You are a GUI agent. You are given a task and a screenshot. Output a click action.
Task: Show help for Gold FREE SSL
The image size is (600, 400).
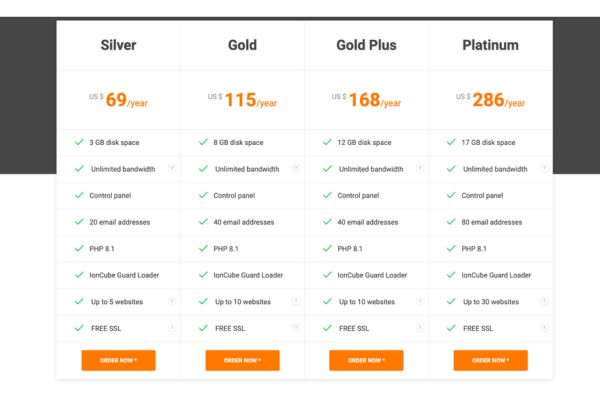[x=296, y=328]
